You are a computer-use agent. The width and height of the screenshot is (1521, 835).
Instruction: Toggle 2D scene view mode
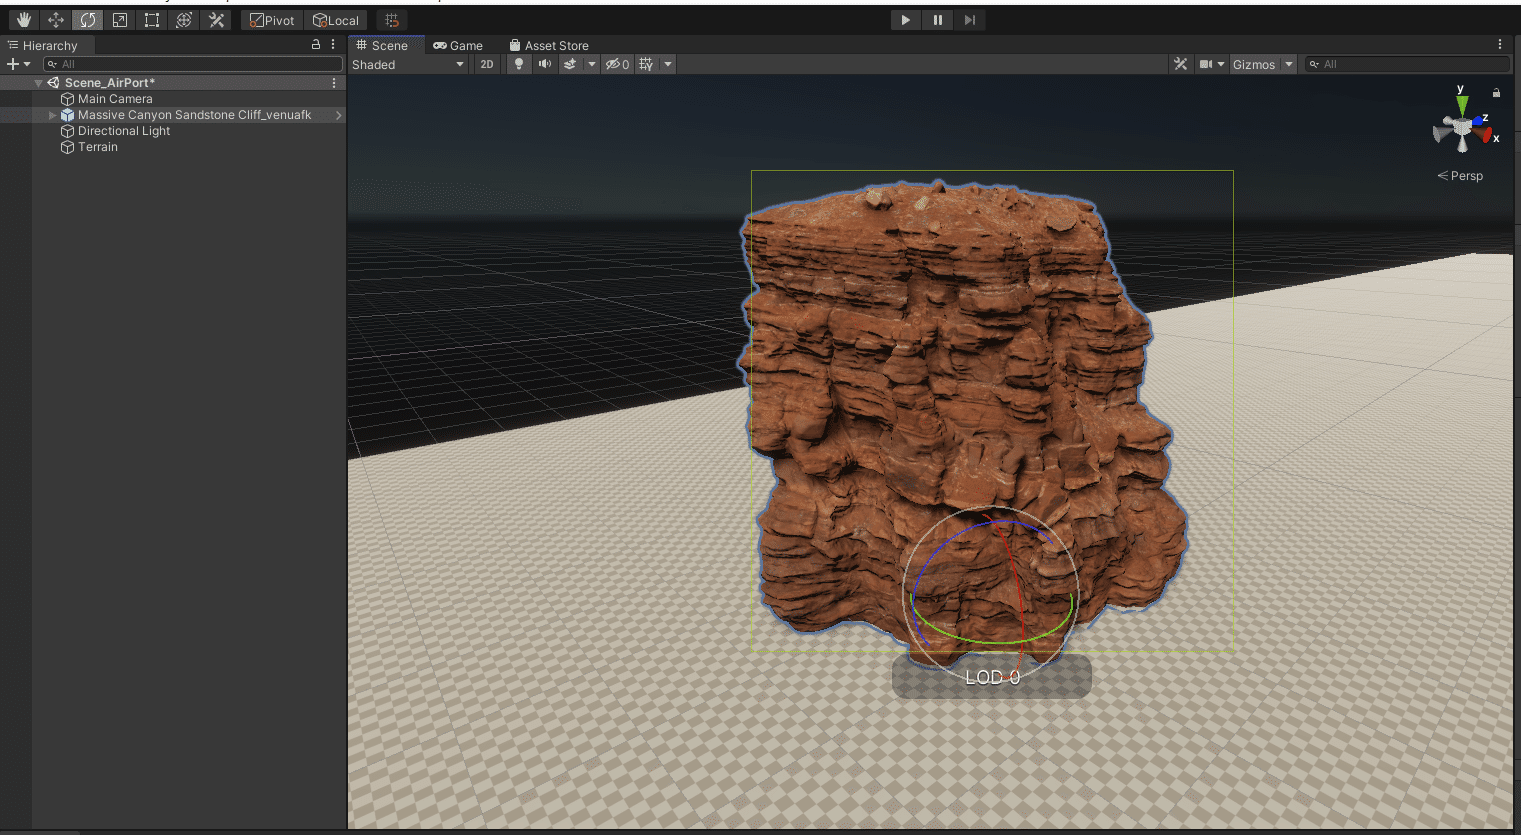tap(487, 64)
